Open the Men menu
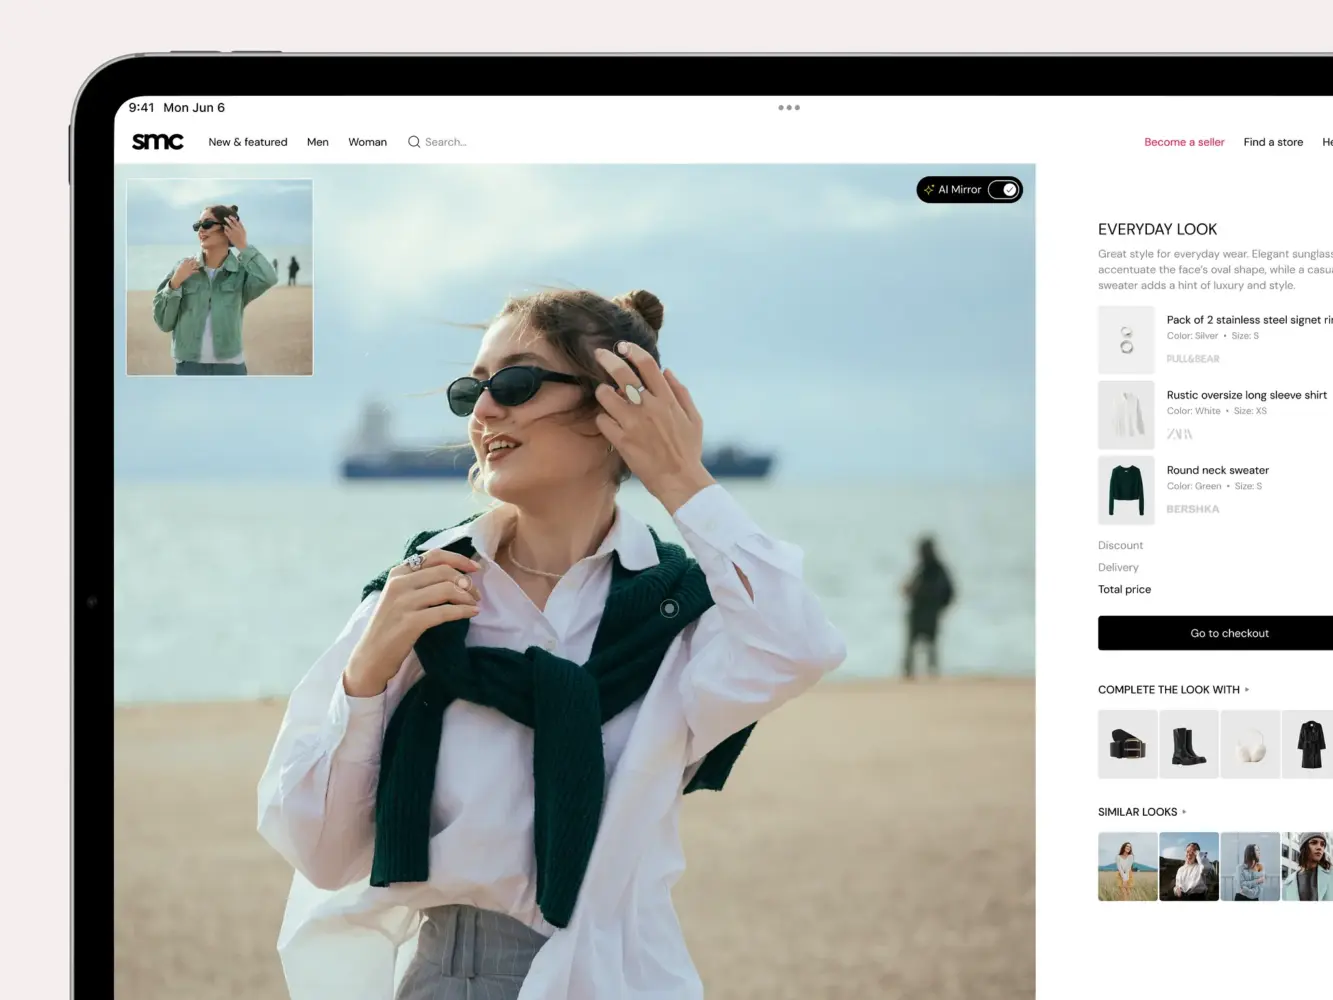 click(318, 142)
